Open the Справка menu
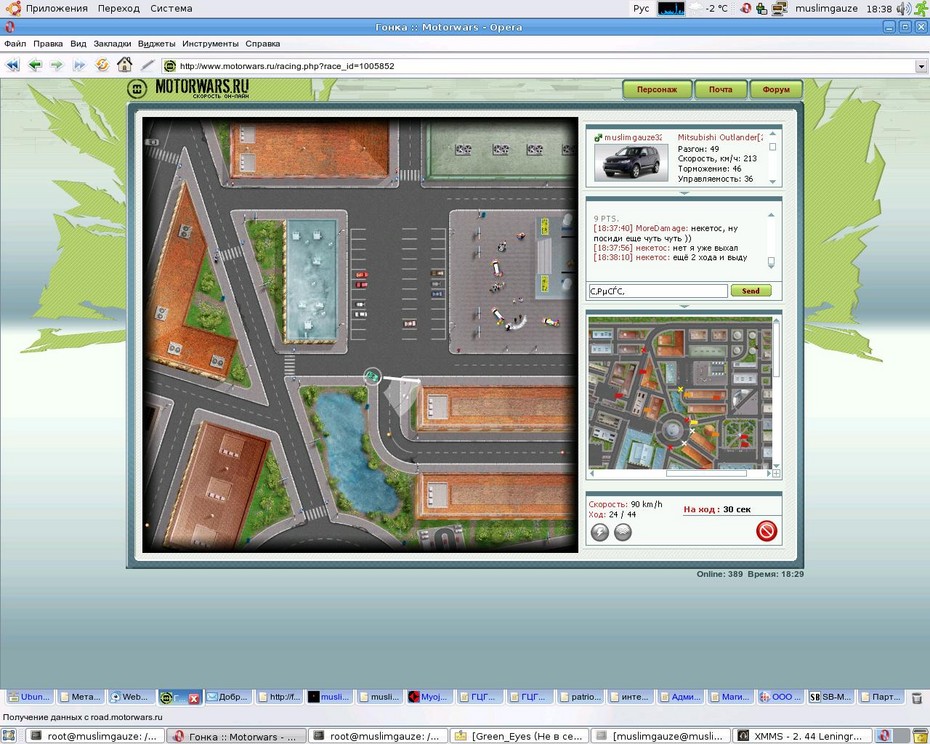The height and width of the screenshot is (744, 930). pos(263,44)
